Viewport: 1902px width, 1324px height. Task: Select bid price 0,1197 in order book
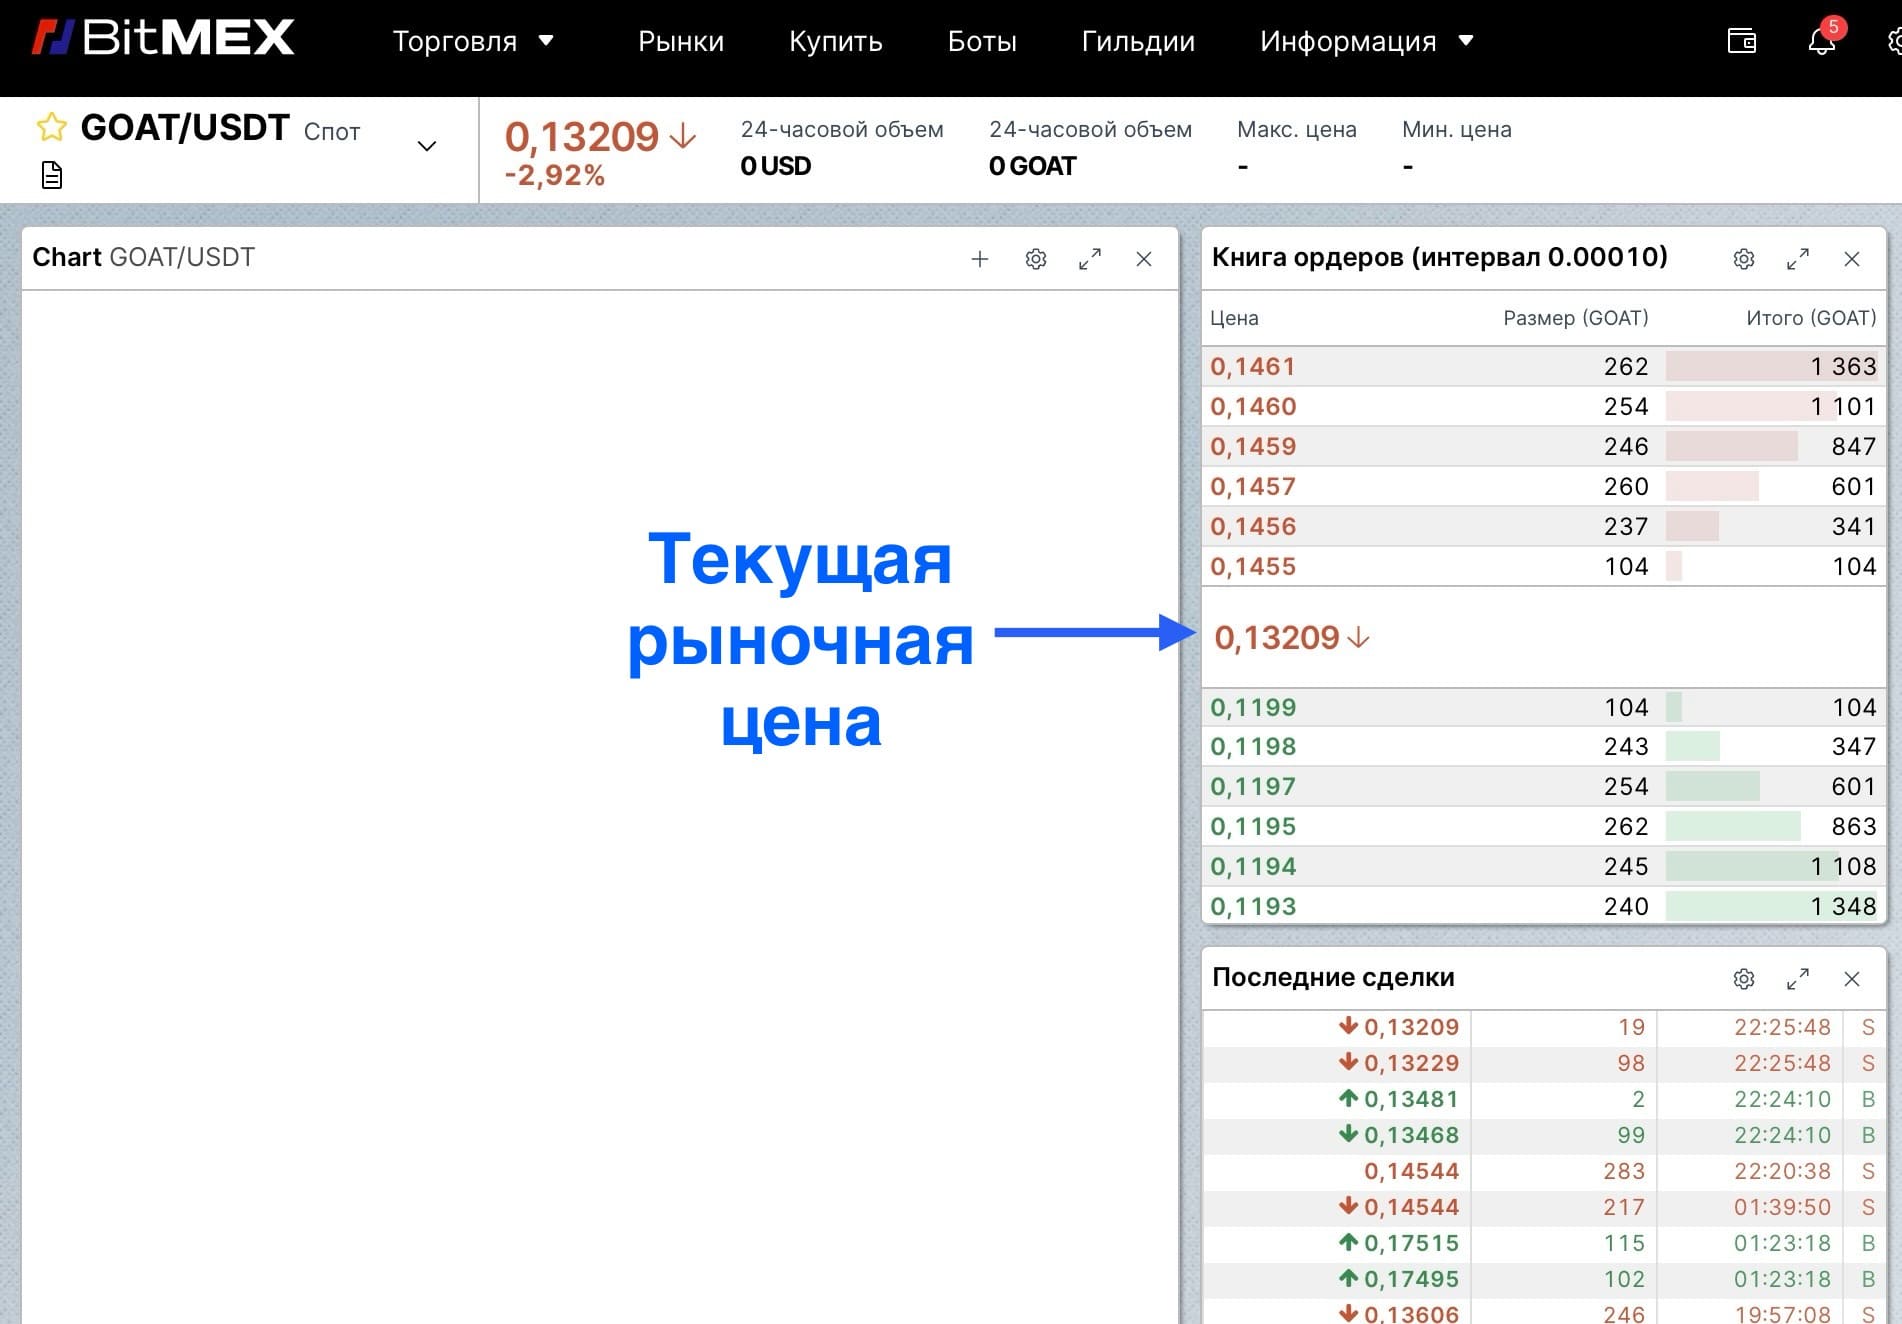coord(1253,787)
